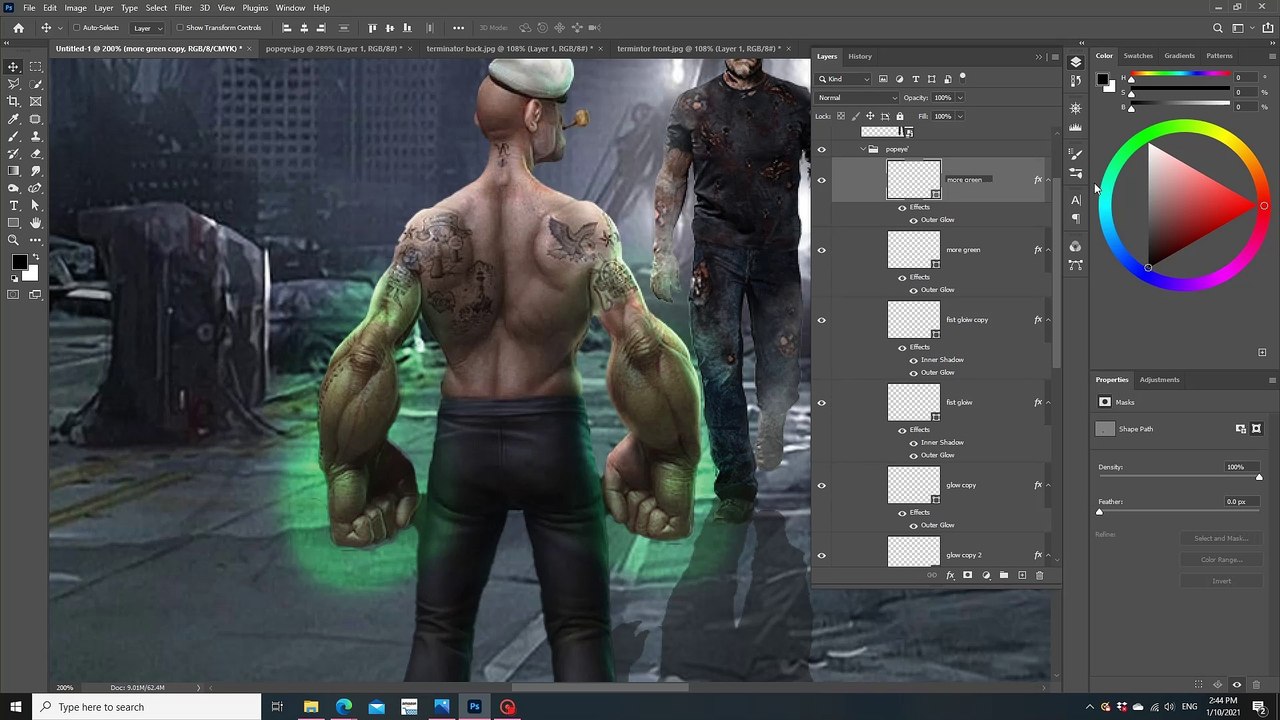The width and height of the screenshot is (1280, 720).
Task: Check Show Transform Controls
Action: tap(180, 28)
